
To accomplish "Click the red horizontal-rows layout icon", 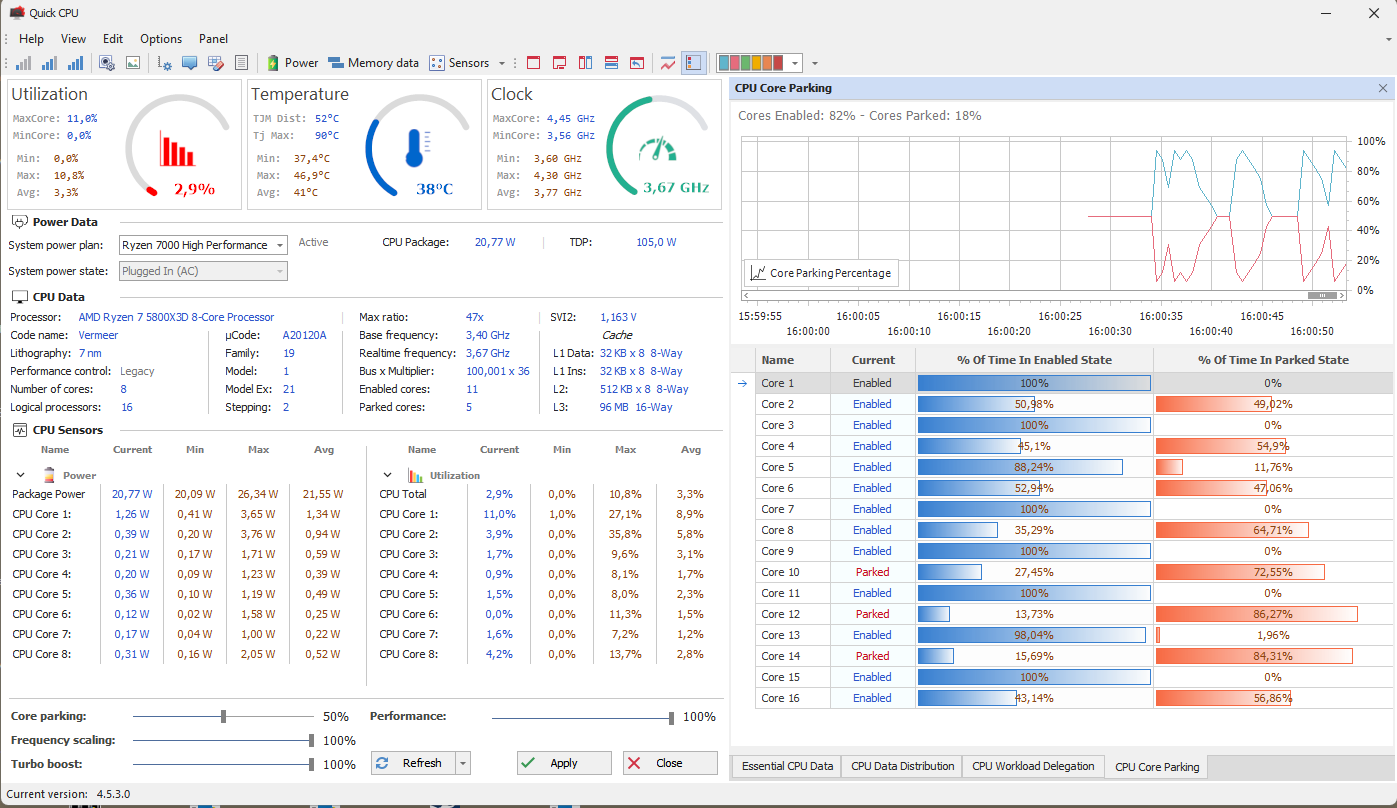I will [611, 63].
